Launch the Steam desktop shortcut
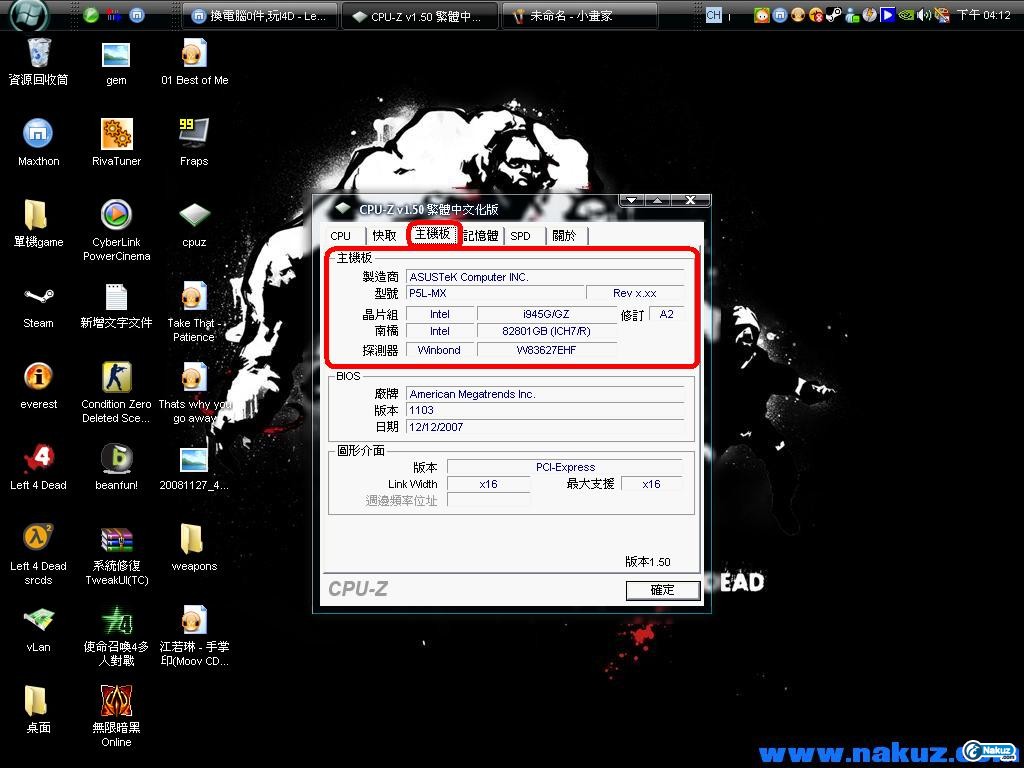Viewport: 1024px width, 768px height. [x=38, y=297]
